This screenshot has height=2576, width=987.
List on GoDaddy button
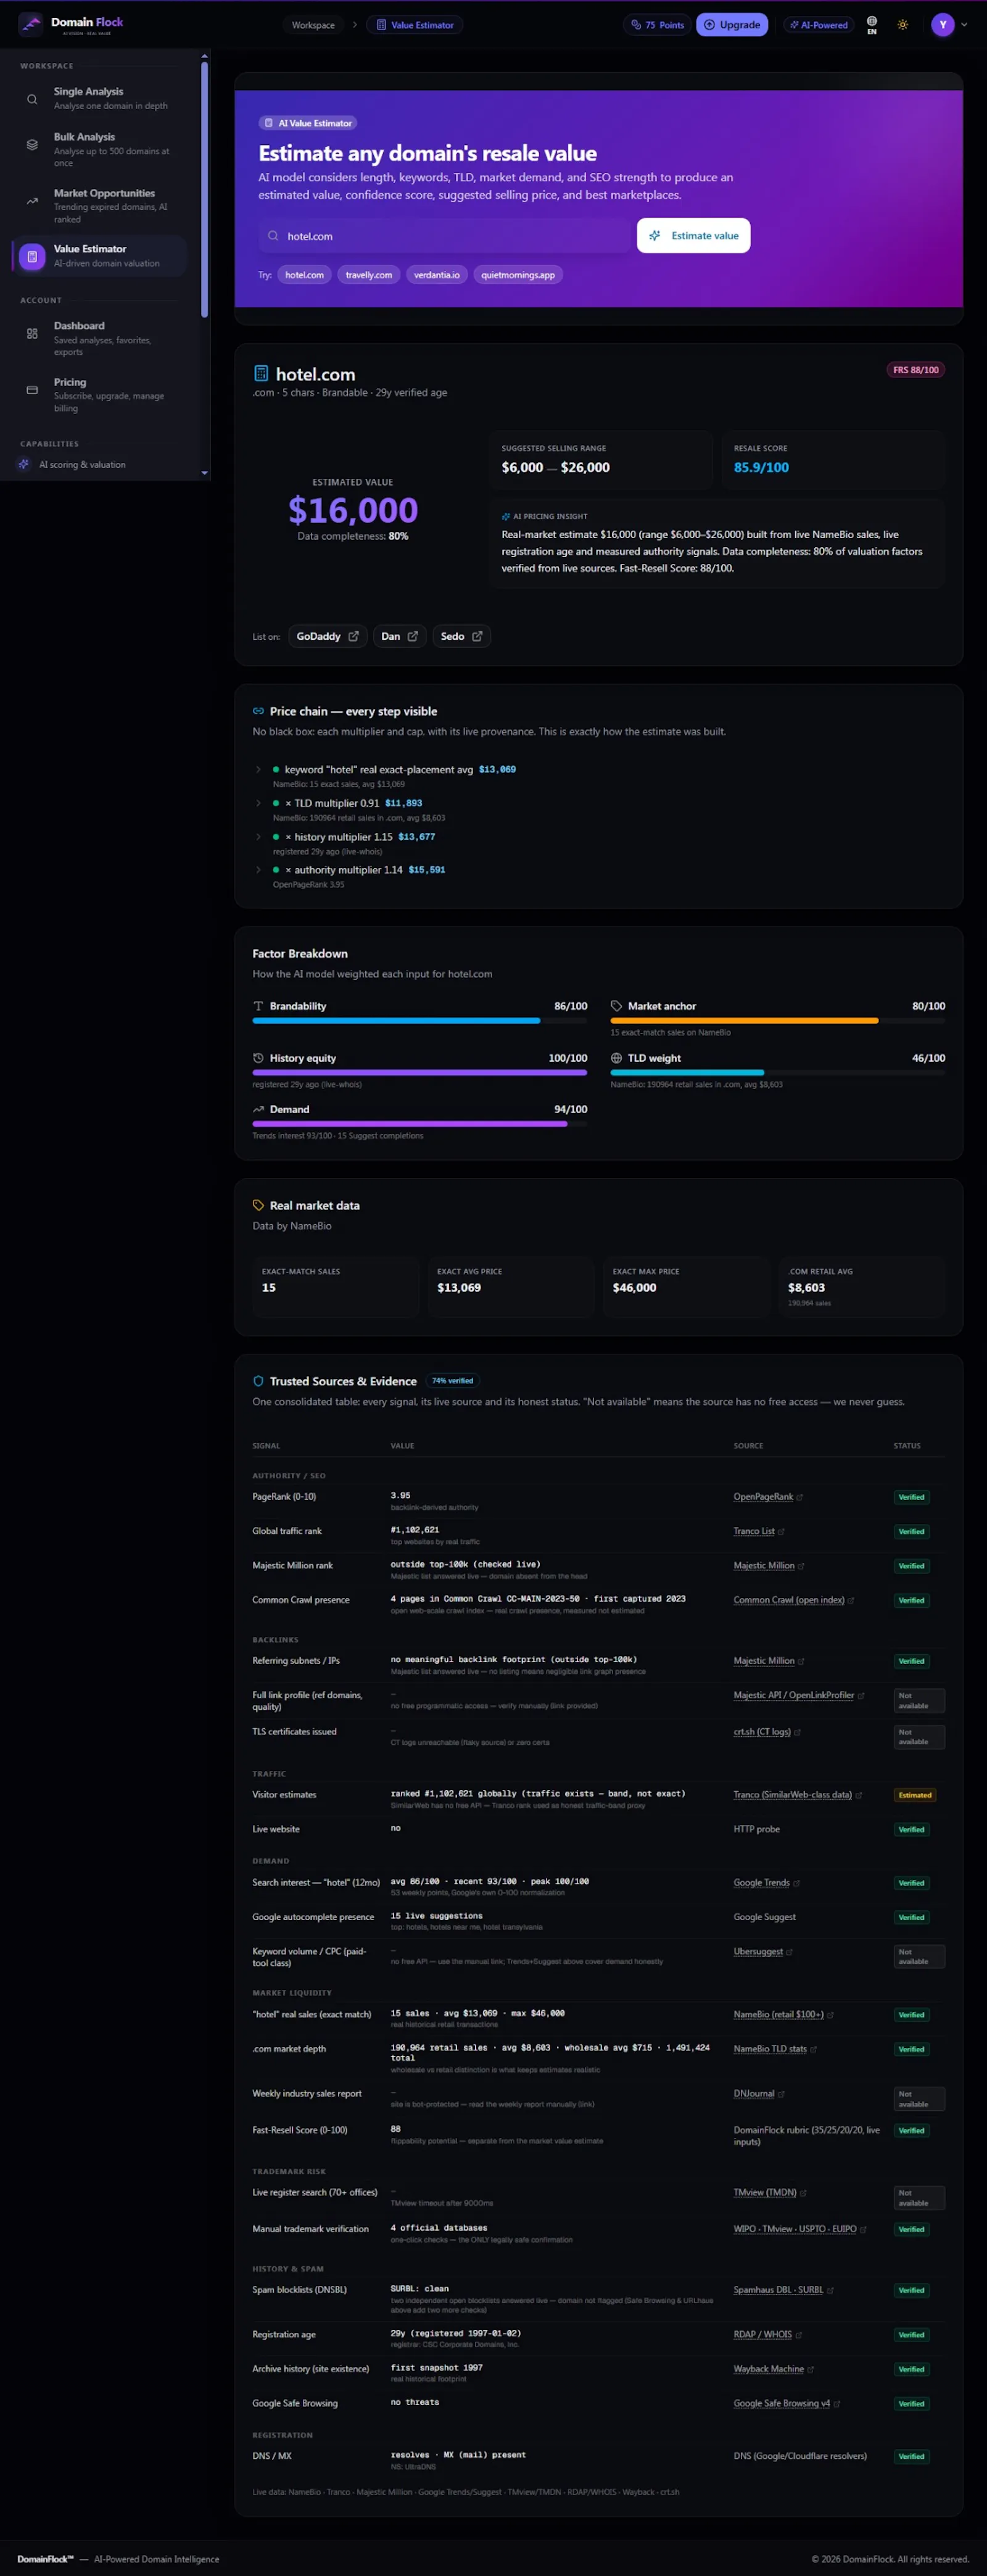coord(327,636)
